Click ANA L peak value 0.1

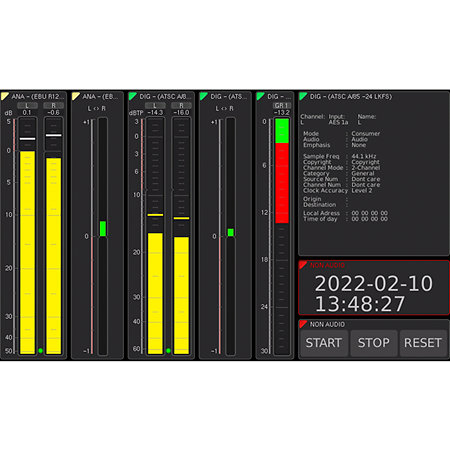pyautogui.click(x=27, y=113)
